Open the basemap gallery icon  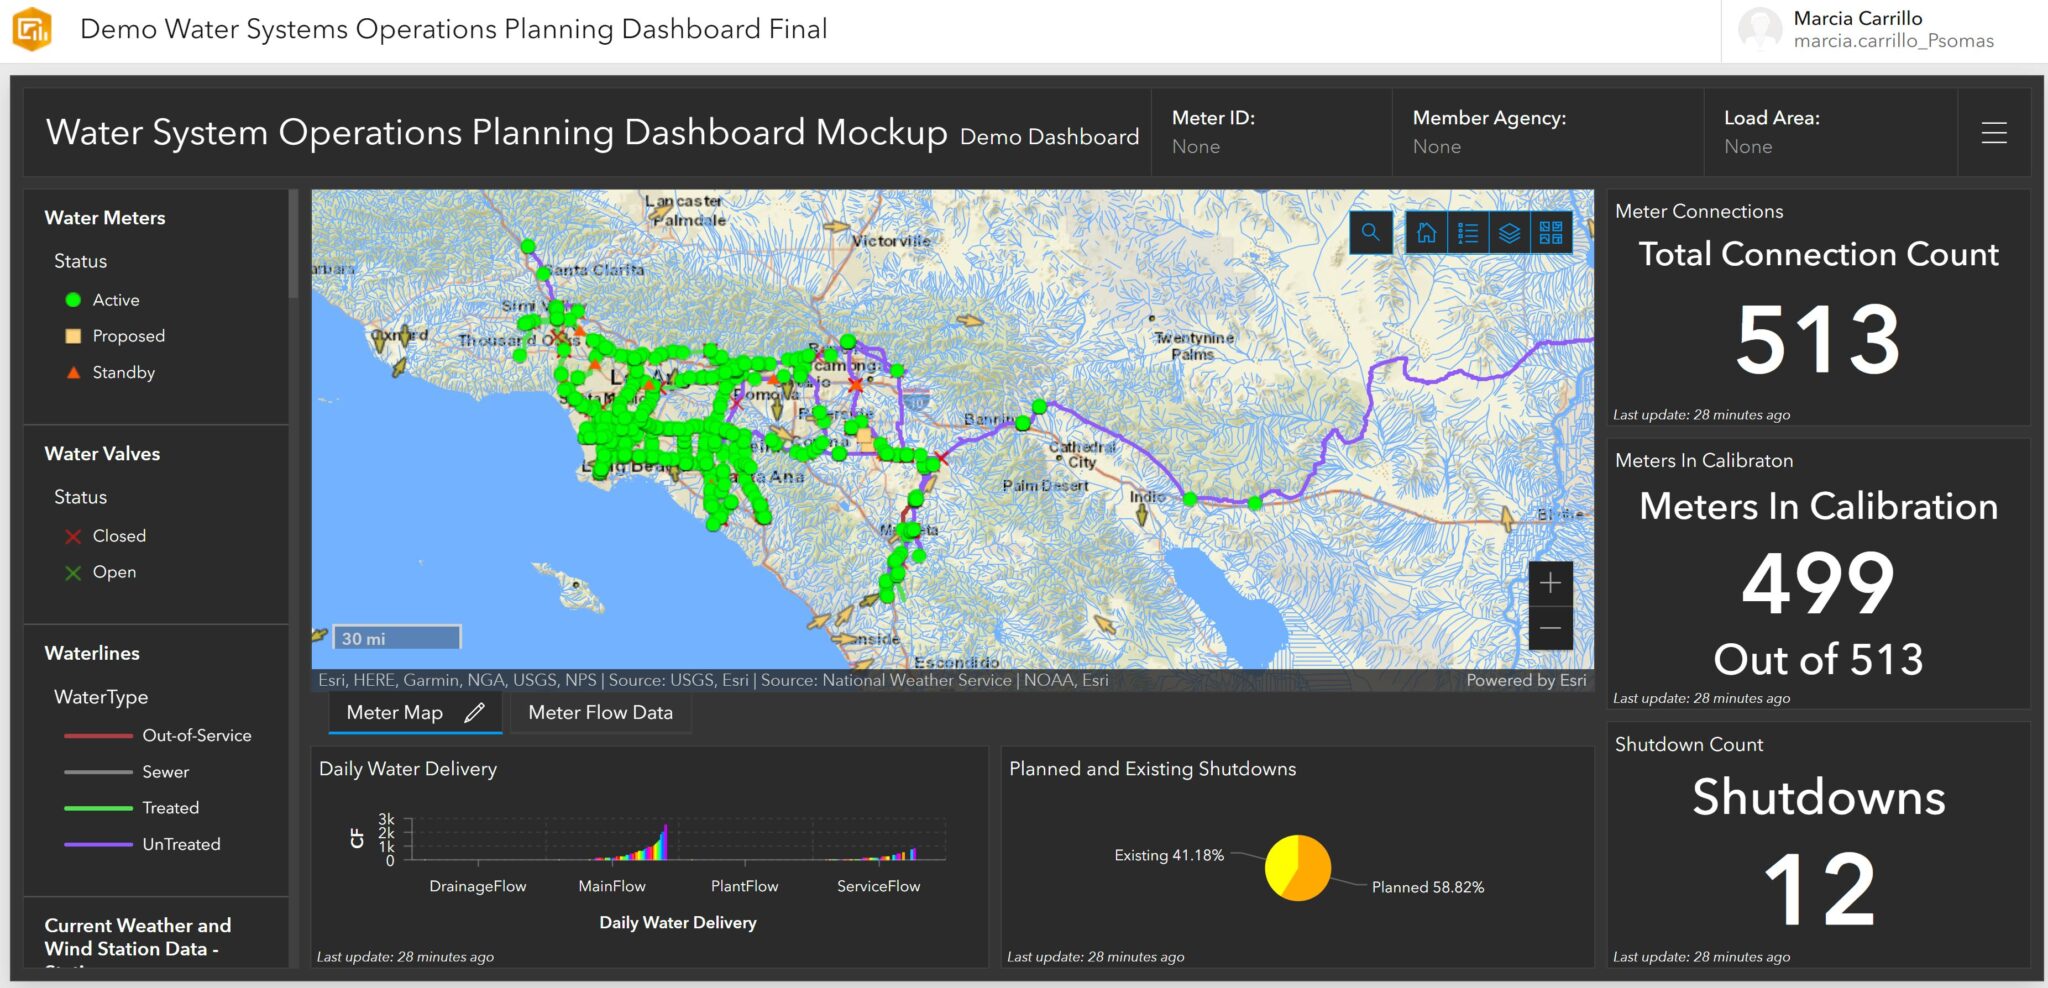[x=1551, y=232]
